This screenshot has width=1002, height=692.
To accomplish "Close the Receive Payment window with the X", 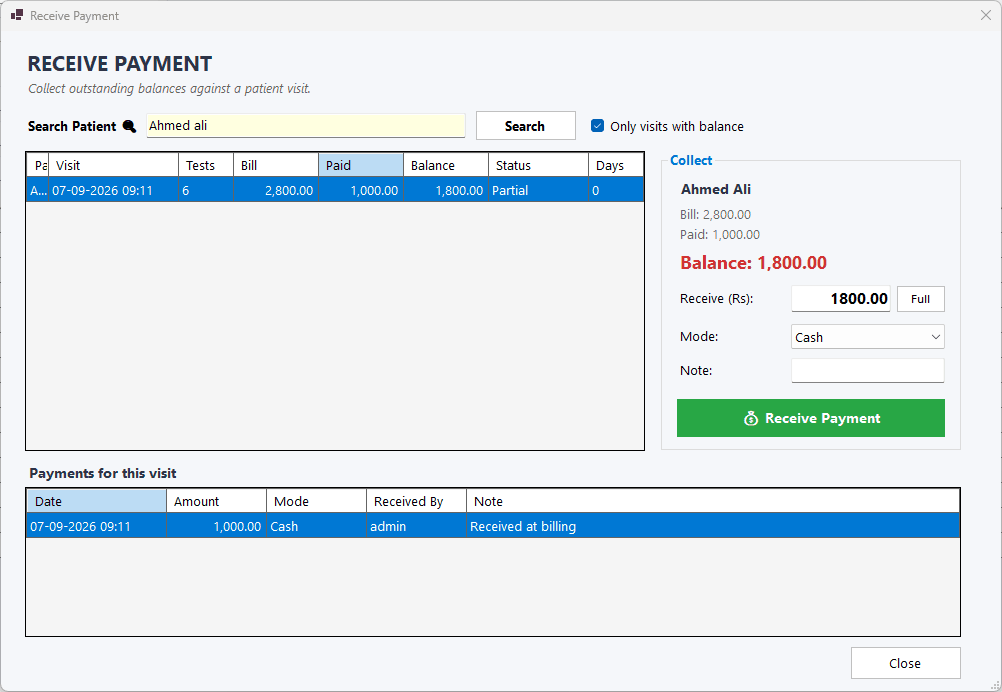I will click(x=985, y=15).
